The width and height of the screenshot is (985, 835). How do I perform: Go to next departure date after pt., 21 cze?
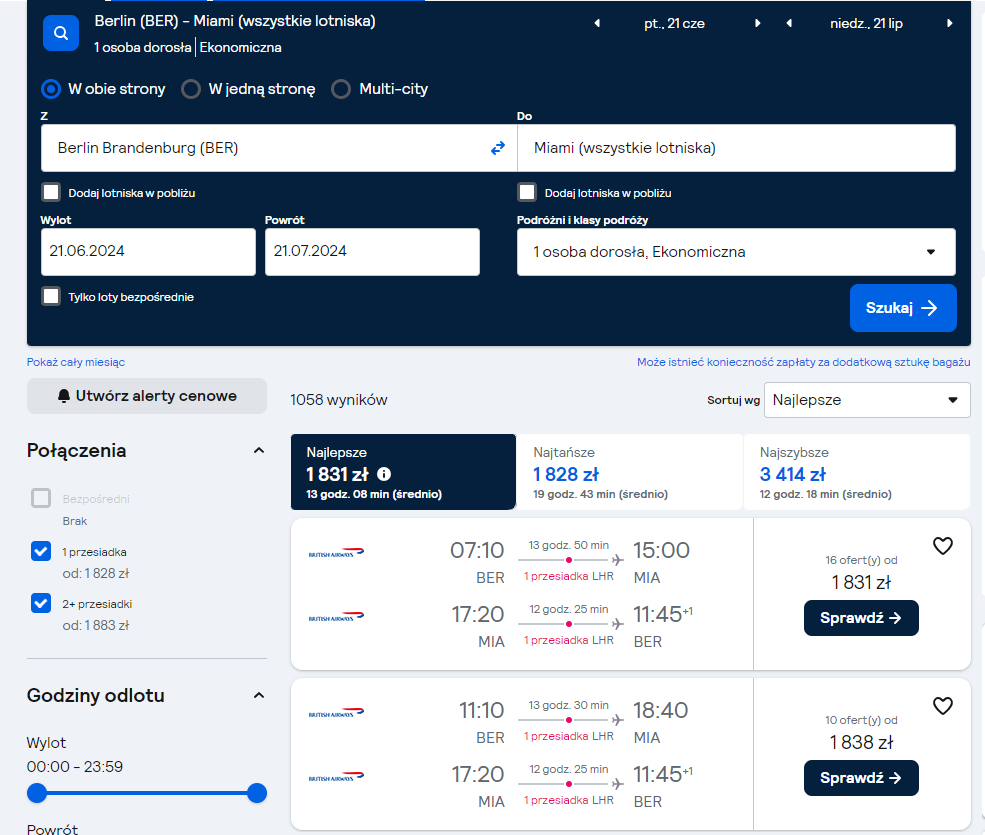coord(758,23)
